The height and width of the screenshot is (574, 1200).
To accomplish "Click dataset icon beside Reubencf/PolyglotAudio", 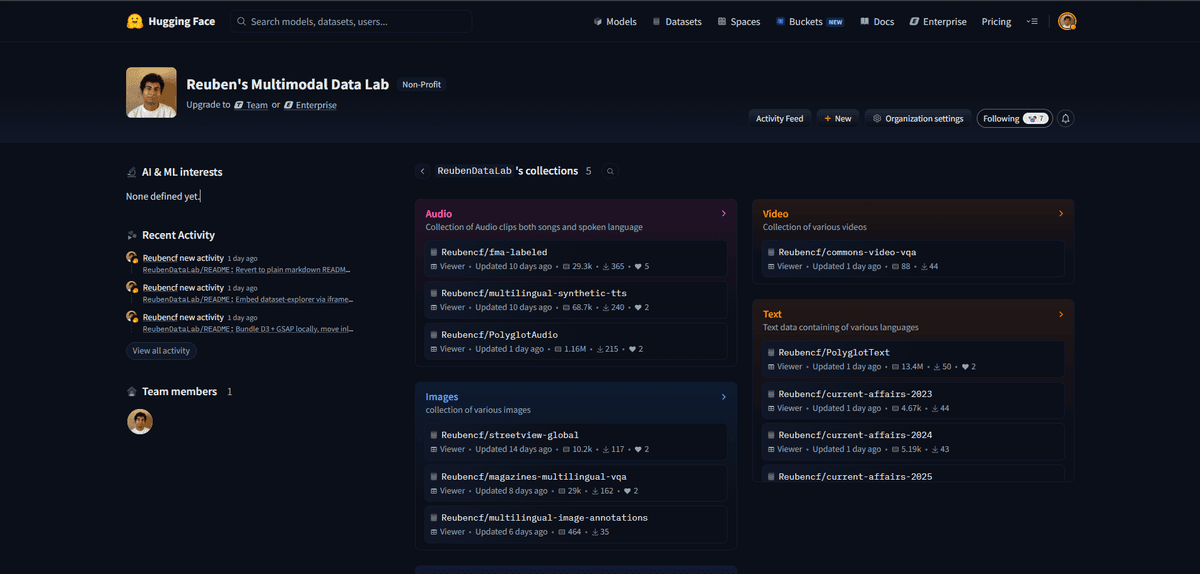I will click(x=433, y=334).
